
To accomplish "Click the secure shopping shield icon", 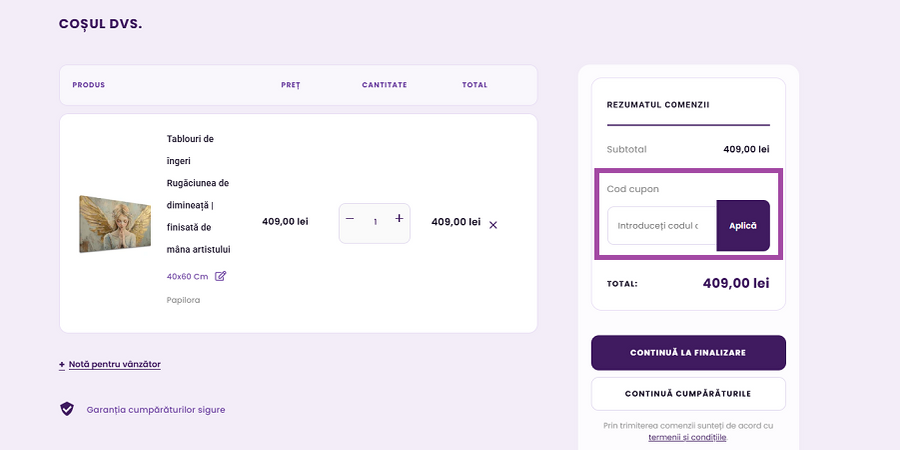I will pos(67,409).
